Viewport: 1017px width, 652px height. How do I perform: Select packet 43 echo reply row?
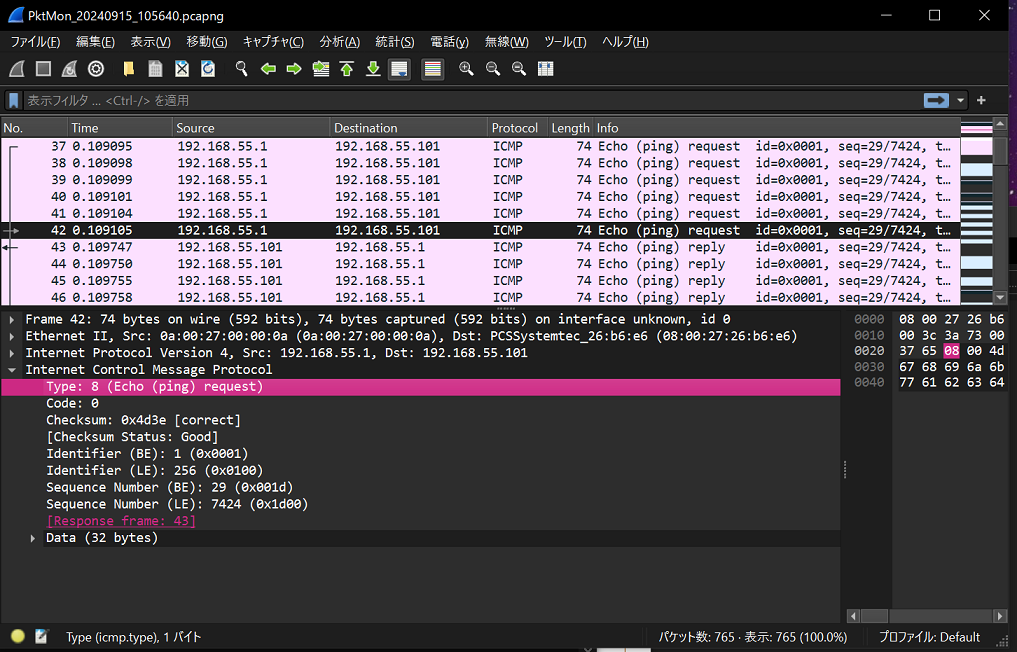[480, 247]
